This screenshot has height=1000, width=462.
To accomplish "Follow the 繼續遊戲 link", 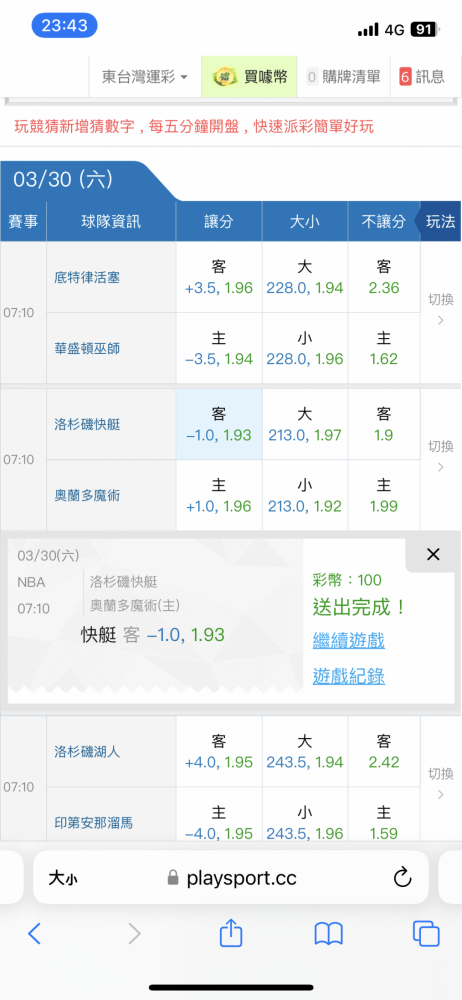I will (x=348, y=640).
